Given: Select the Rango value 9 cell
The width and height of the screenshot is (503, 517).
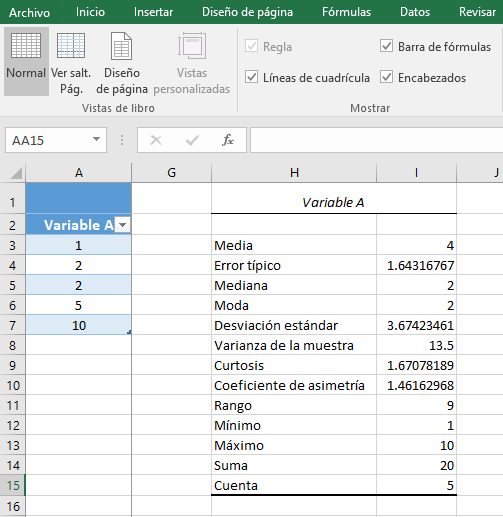Looking at the screenshot, I should [416, 405].
